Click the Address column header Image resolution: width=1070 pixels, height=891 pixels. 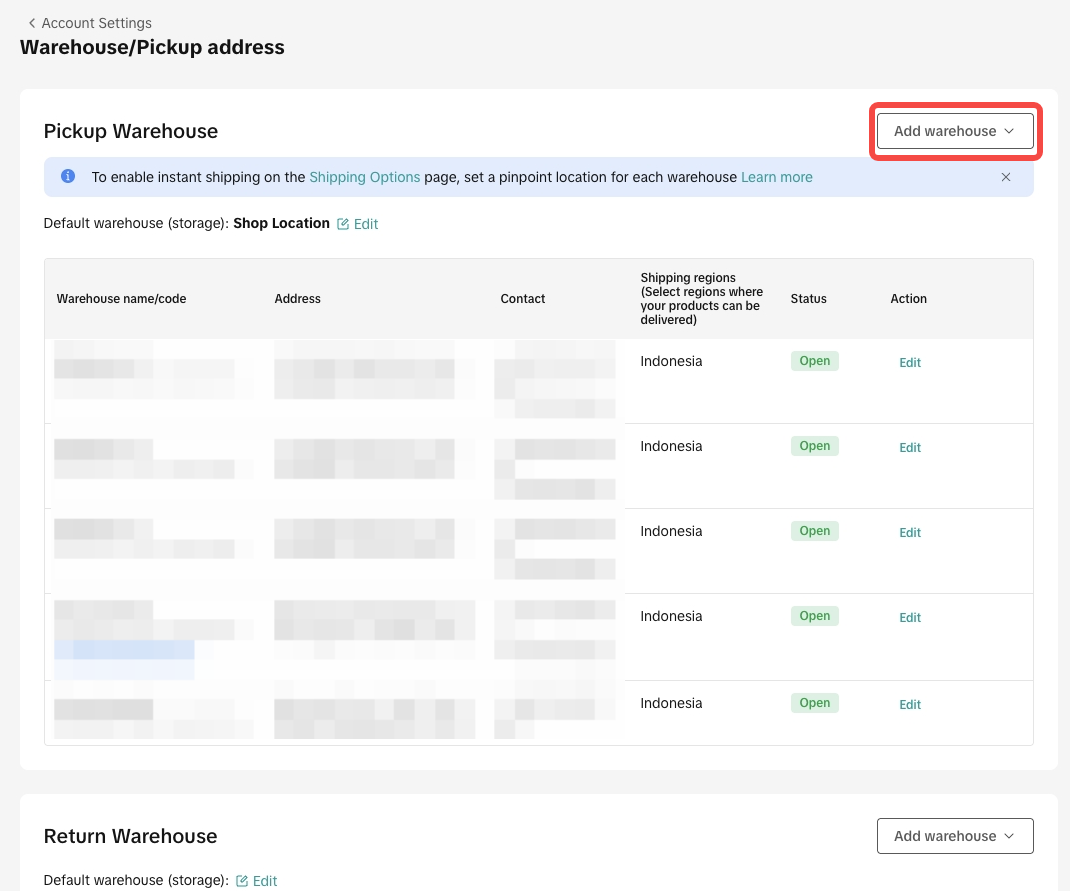click(x=297, y=299)
